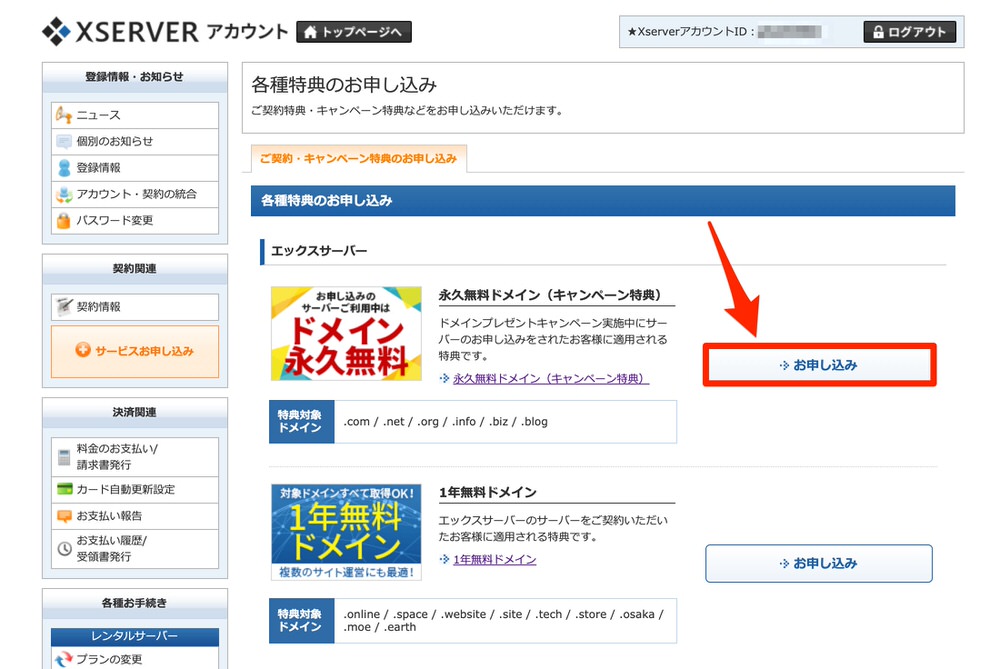Open カード自動更新設定 sidebar item
1000x669 pixels.
pyautogui.click(x=135, y=490)
